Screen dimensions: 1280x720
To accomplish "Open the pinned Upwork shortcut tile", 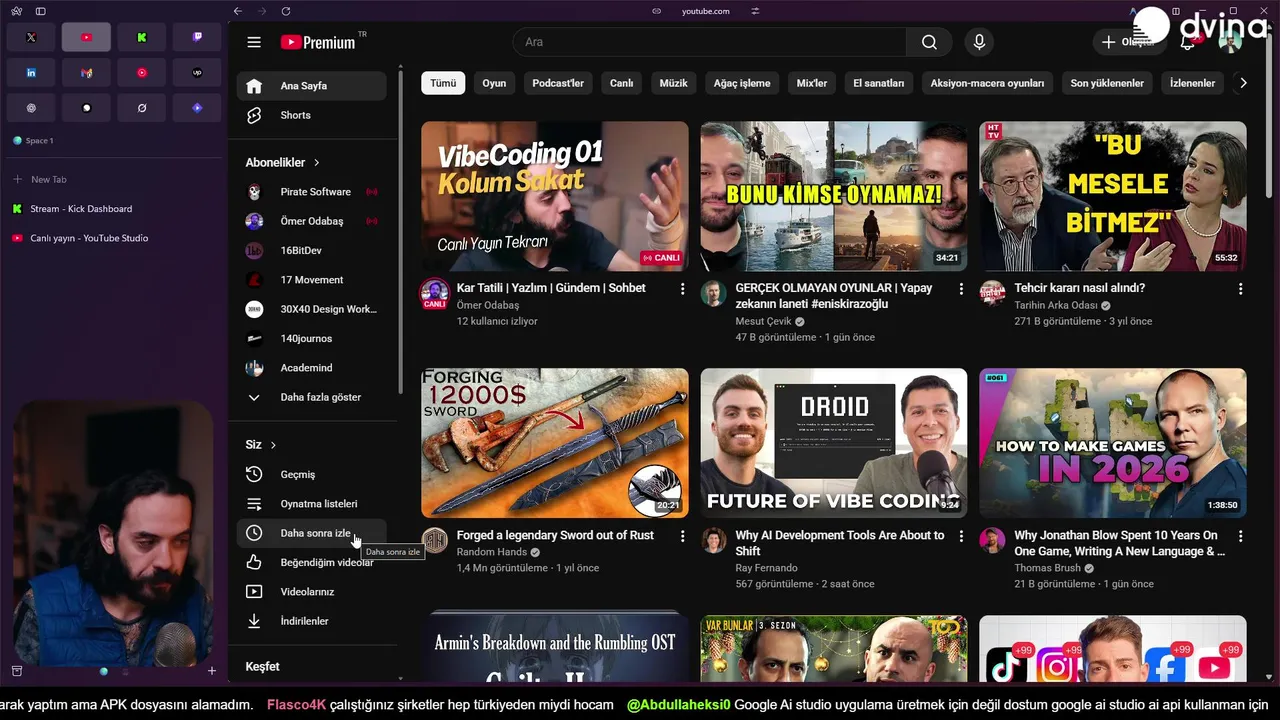I will (197, 73).
